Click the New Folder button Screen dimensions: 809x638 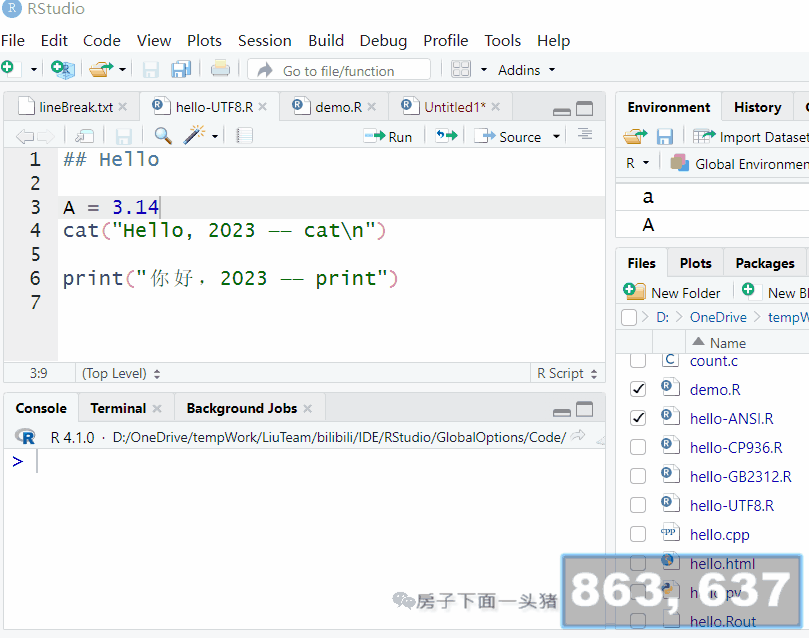click(x=673, y=291)
